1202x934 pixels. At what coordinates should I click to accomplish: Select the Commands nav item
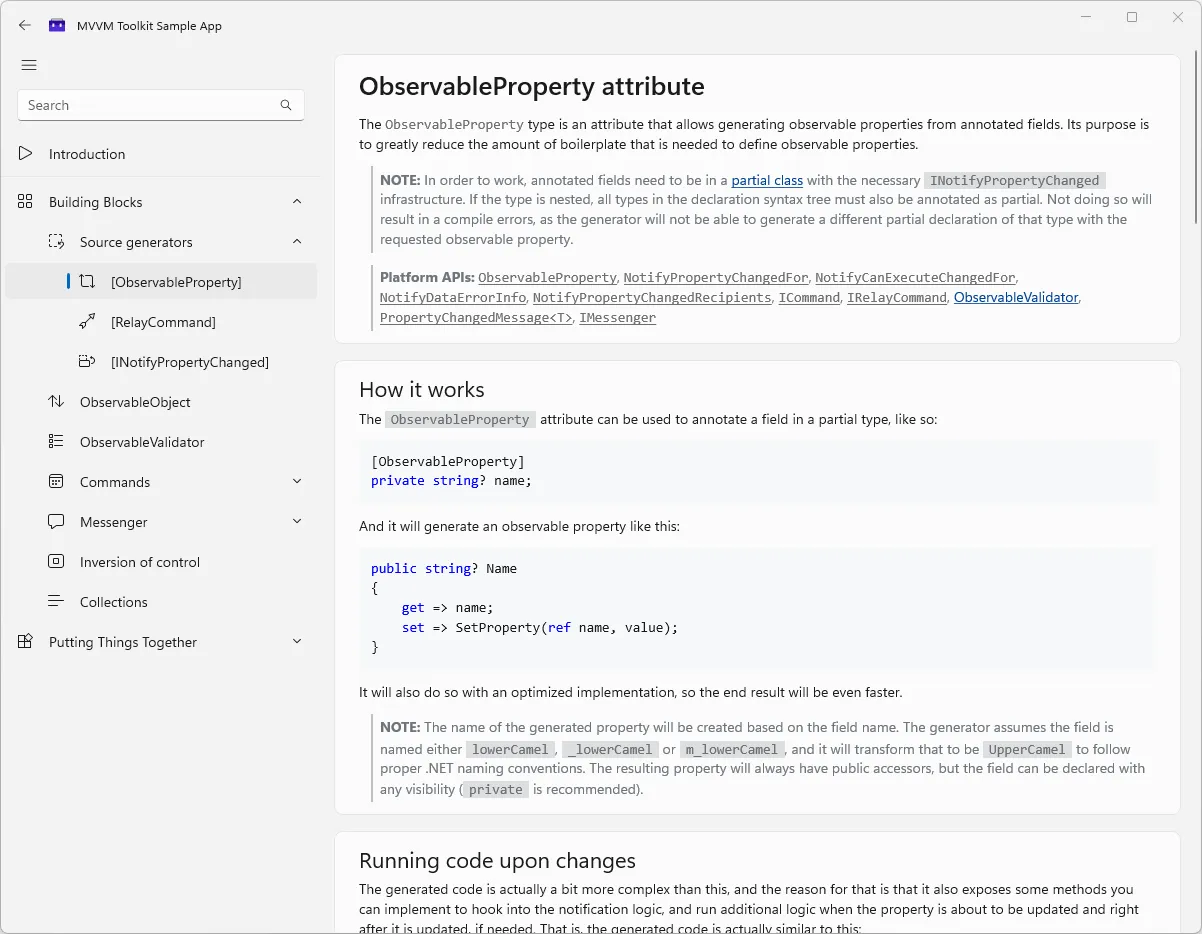click(x=161, y=482)
